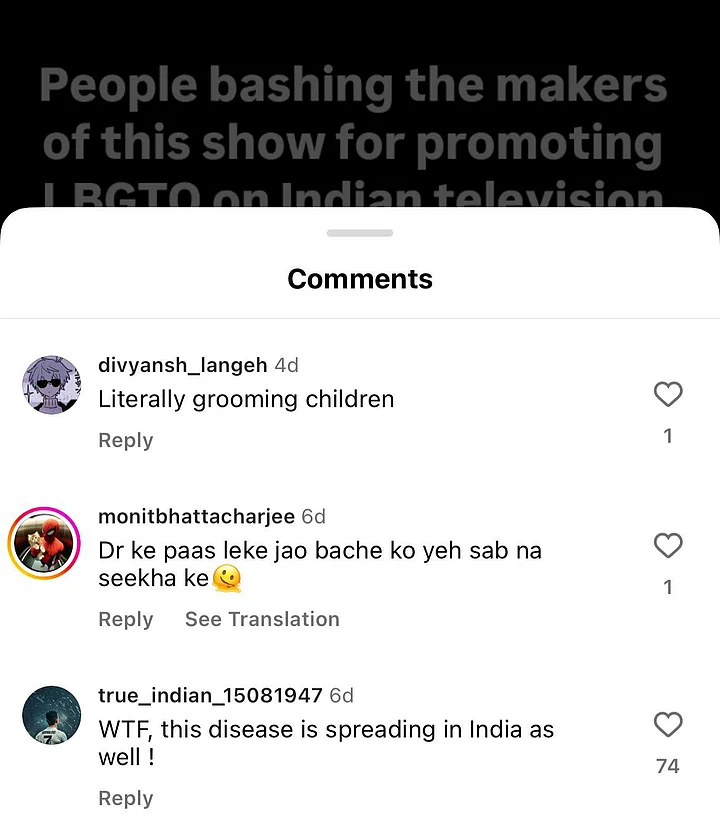This screenshot has height=831, width=720.
Task: View the 74 likes count
Action: (668, 766)
